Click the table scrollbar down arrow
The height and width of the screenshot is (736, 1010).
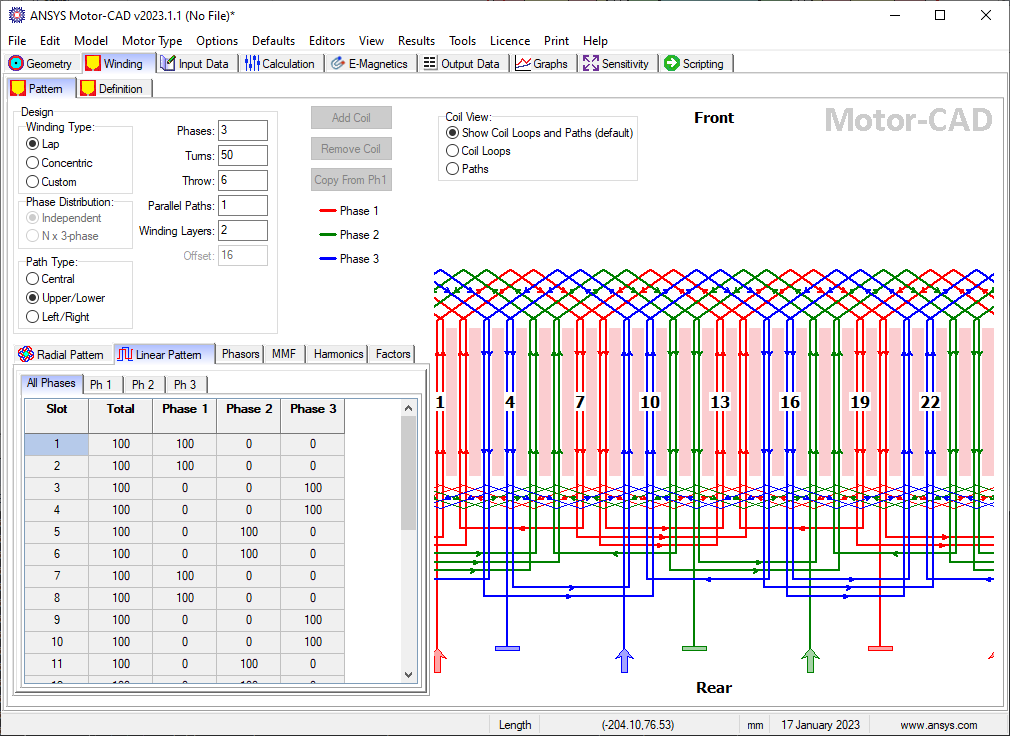[408, 675]
